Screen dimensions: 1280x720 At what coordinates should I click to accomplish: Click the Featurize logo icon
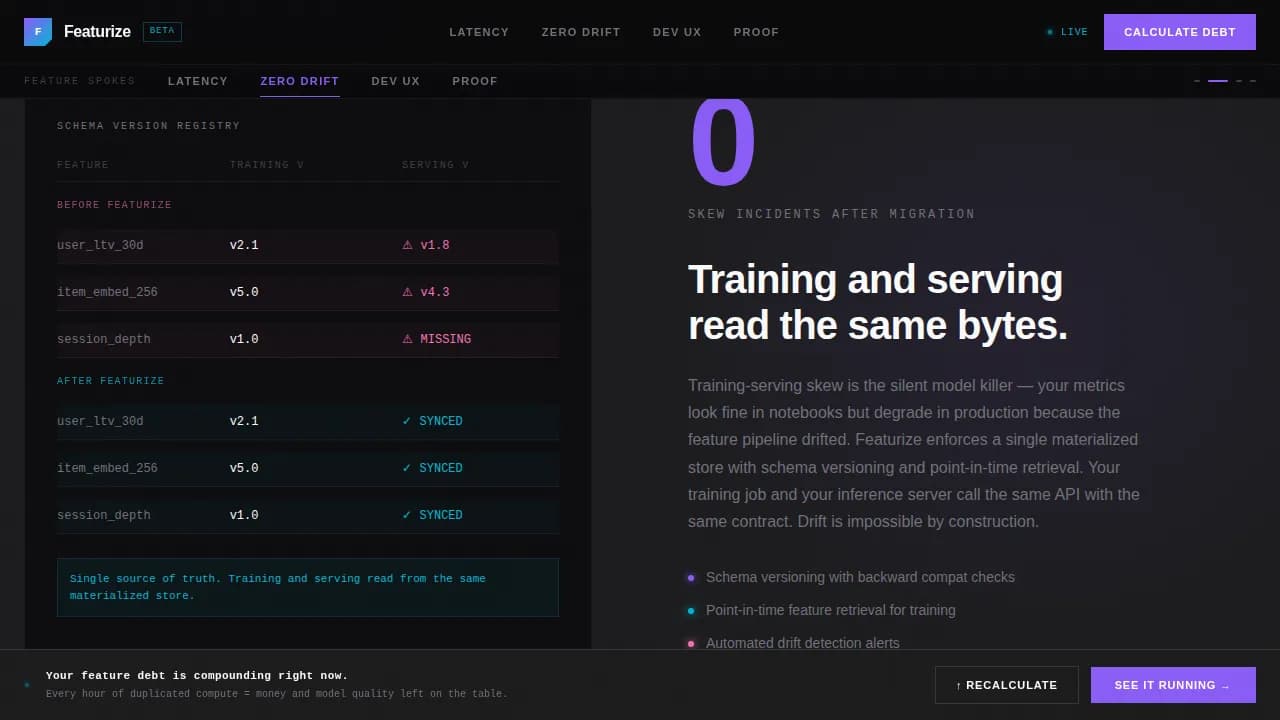[x=38, y=32]
